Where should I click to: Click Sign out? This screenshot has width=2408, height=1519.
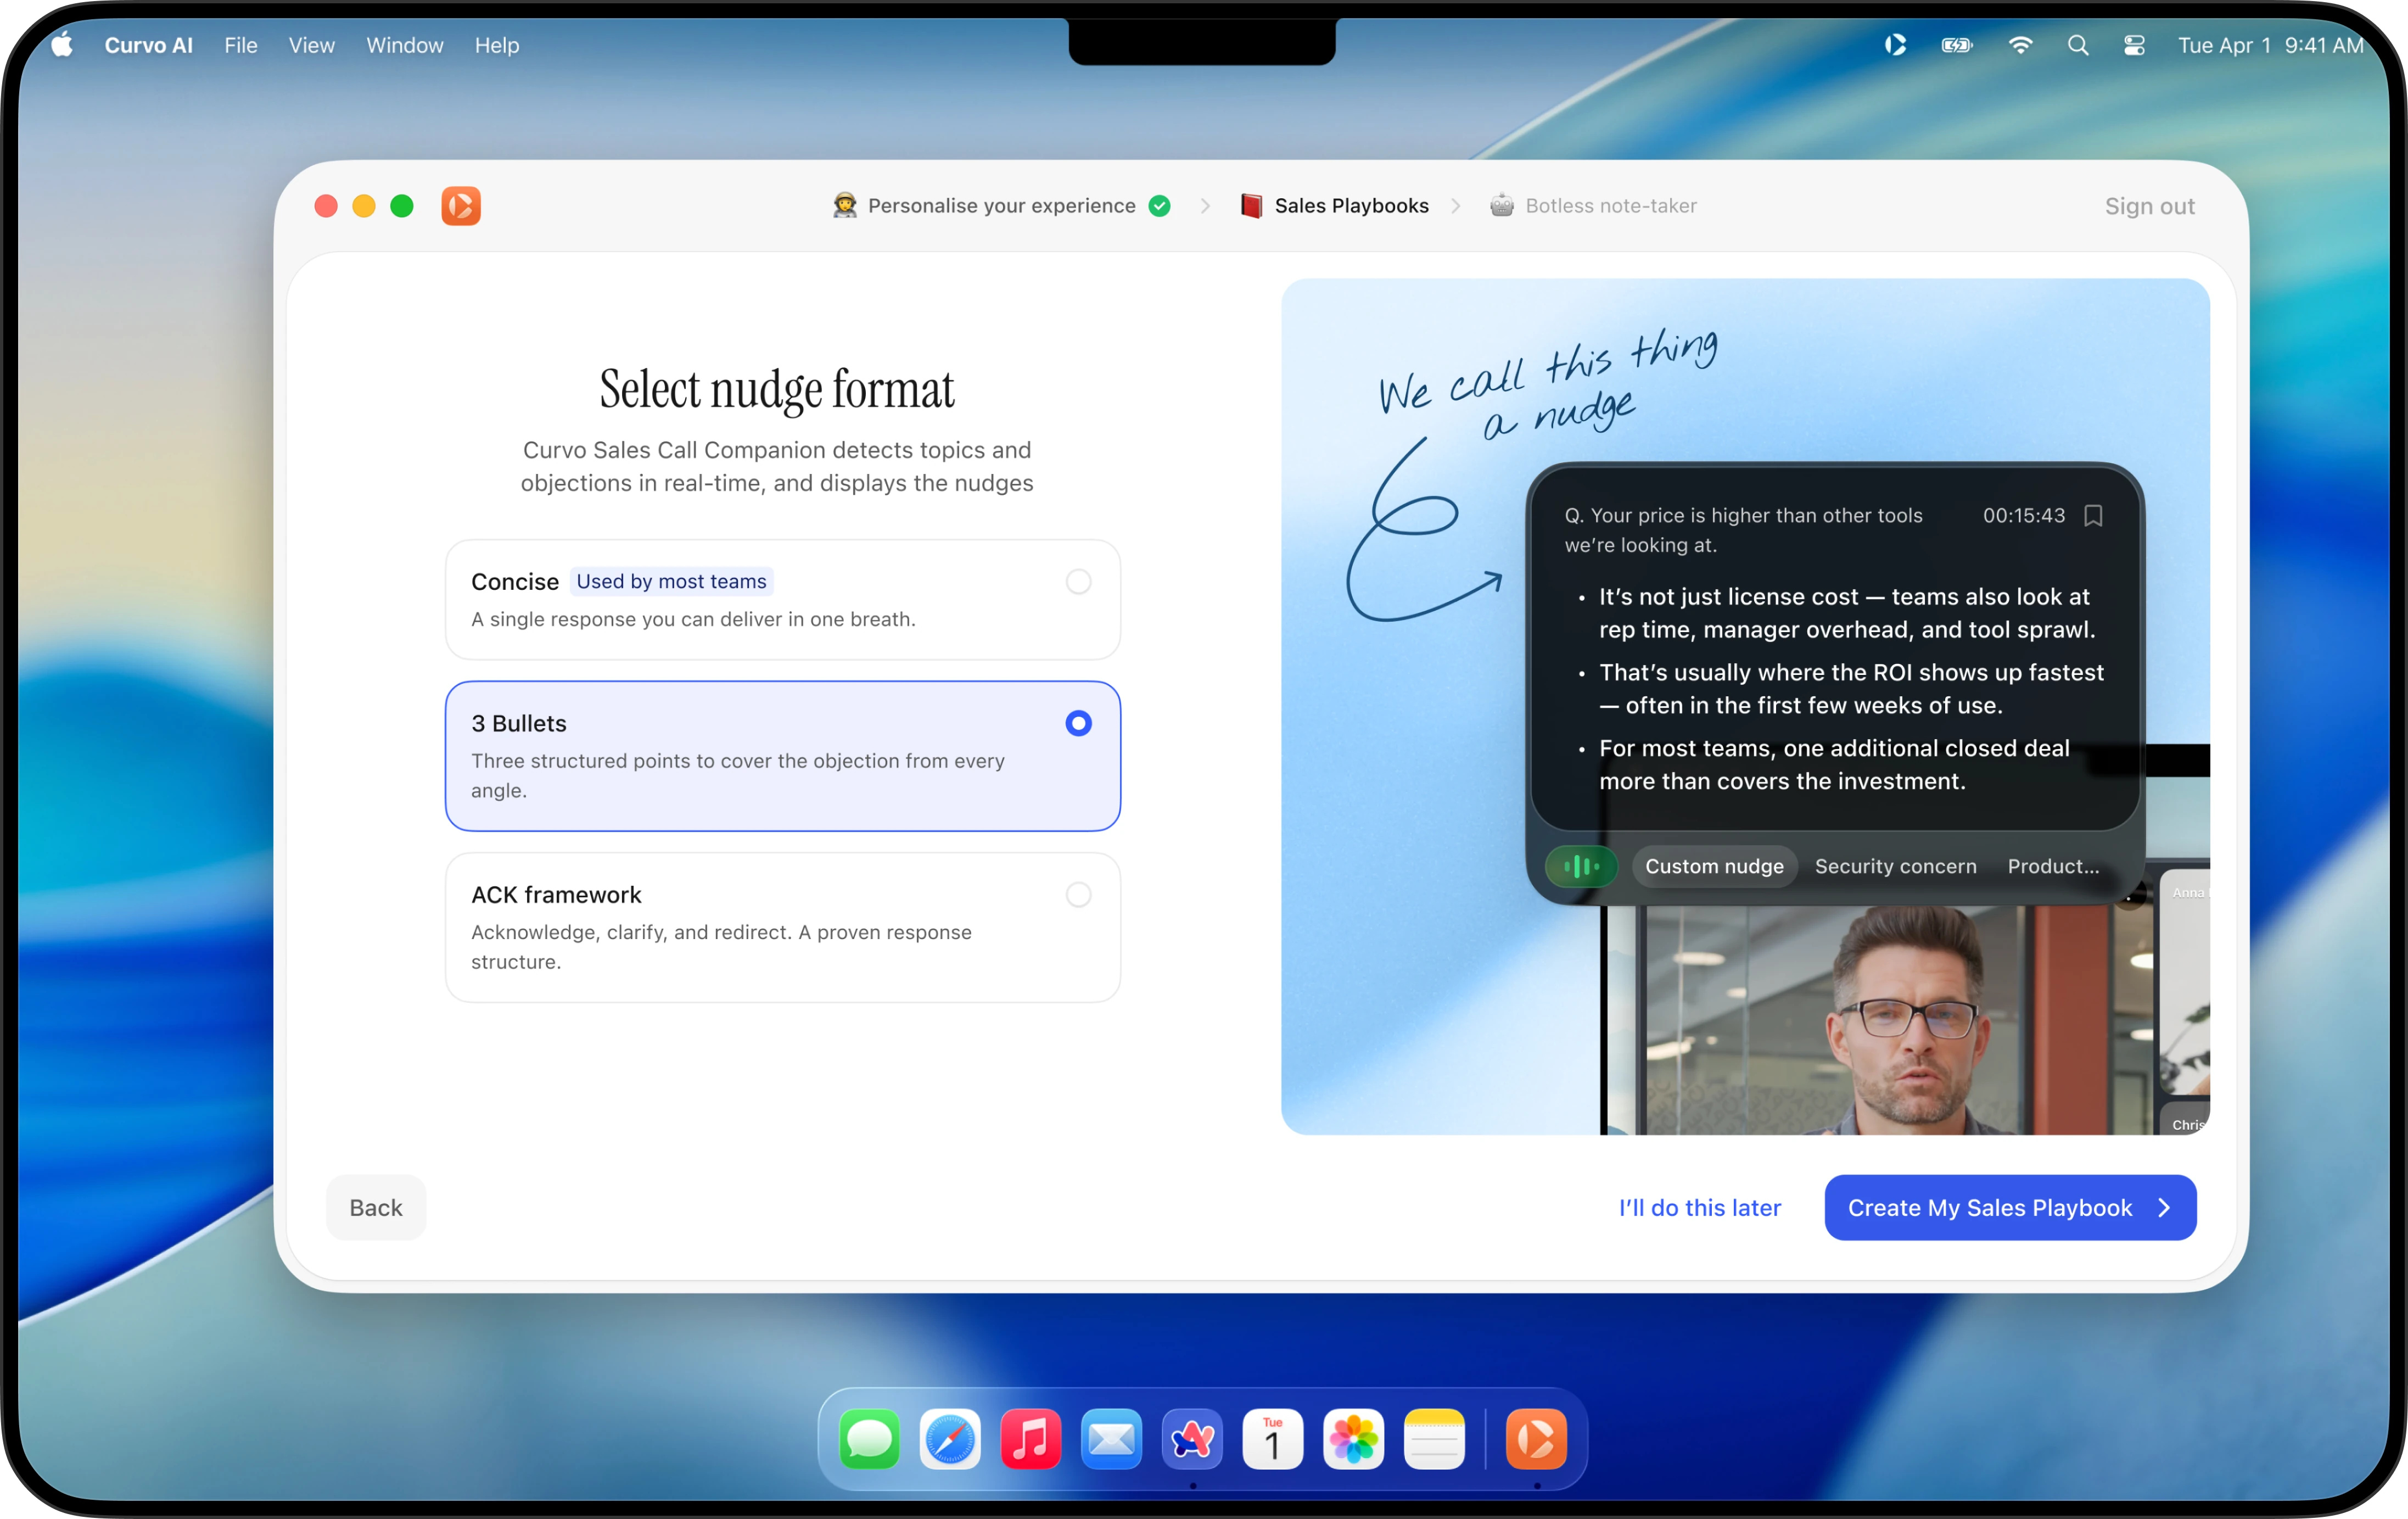(x=2150, y=206)
